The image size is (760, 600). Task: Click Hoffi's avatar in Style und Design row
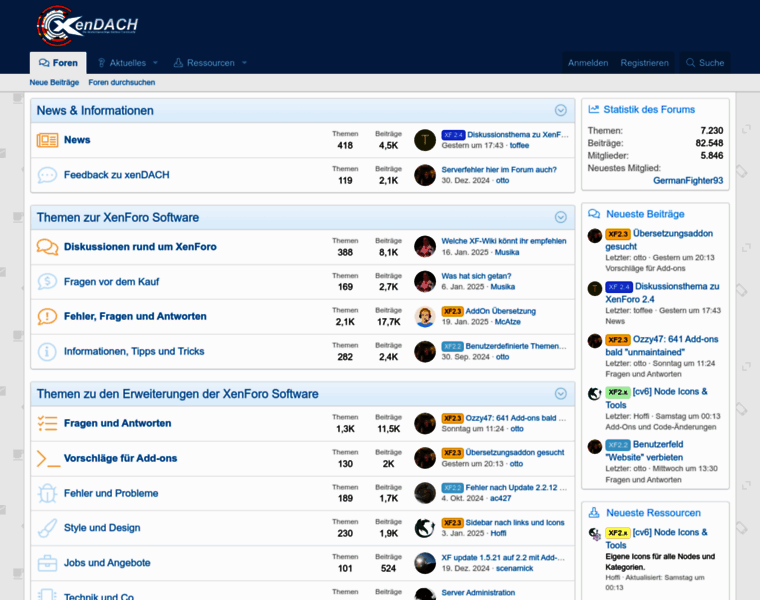pyautogui.click(x=425, y=528)
